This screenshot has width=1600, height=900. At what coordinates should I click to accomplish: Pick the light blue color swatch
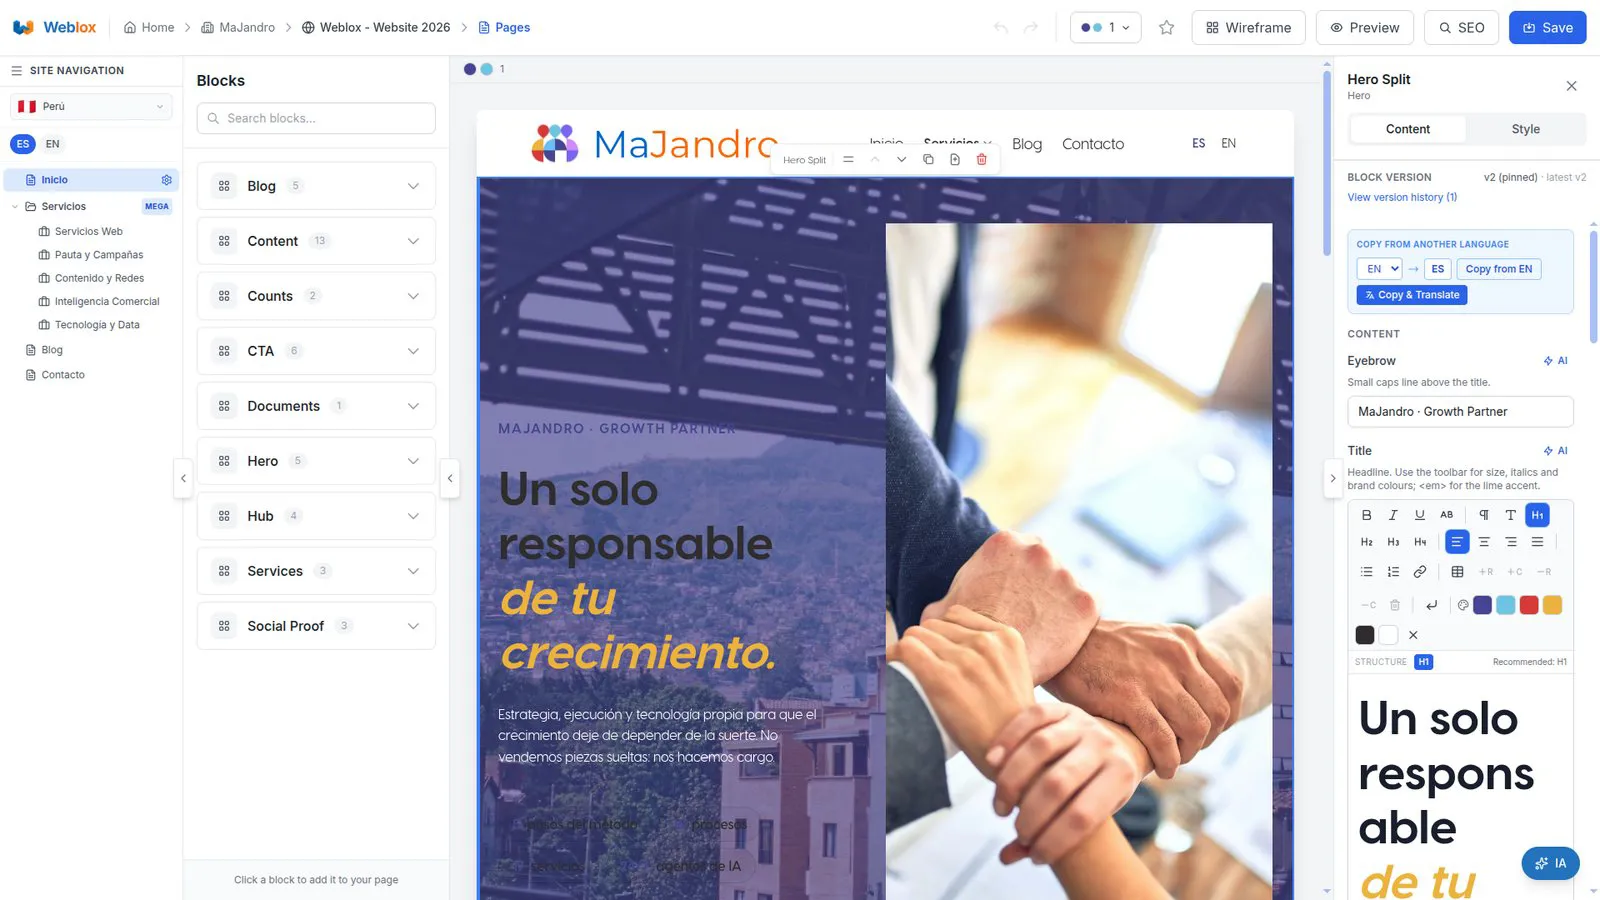[1505, 605]
